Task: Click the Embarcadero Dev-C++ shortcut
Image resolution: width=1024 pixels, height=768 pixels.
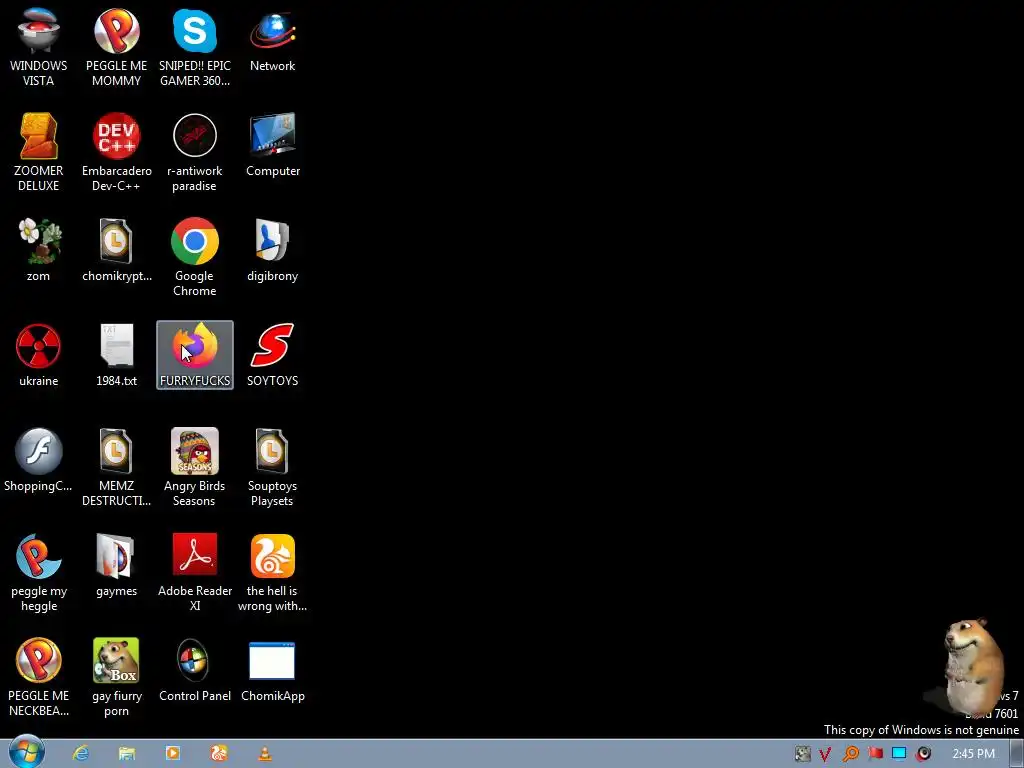Action: [x=116, y=152]
